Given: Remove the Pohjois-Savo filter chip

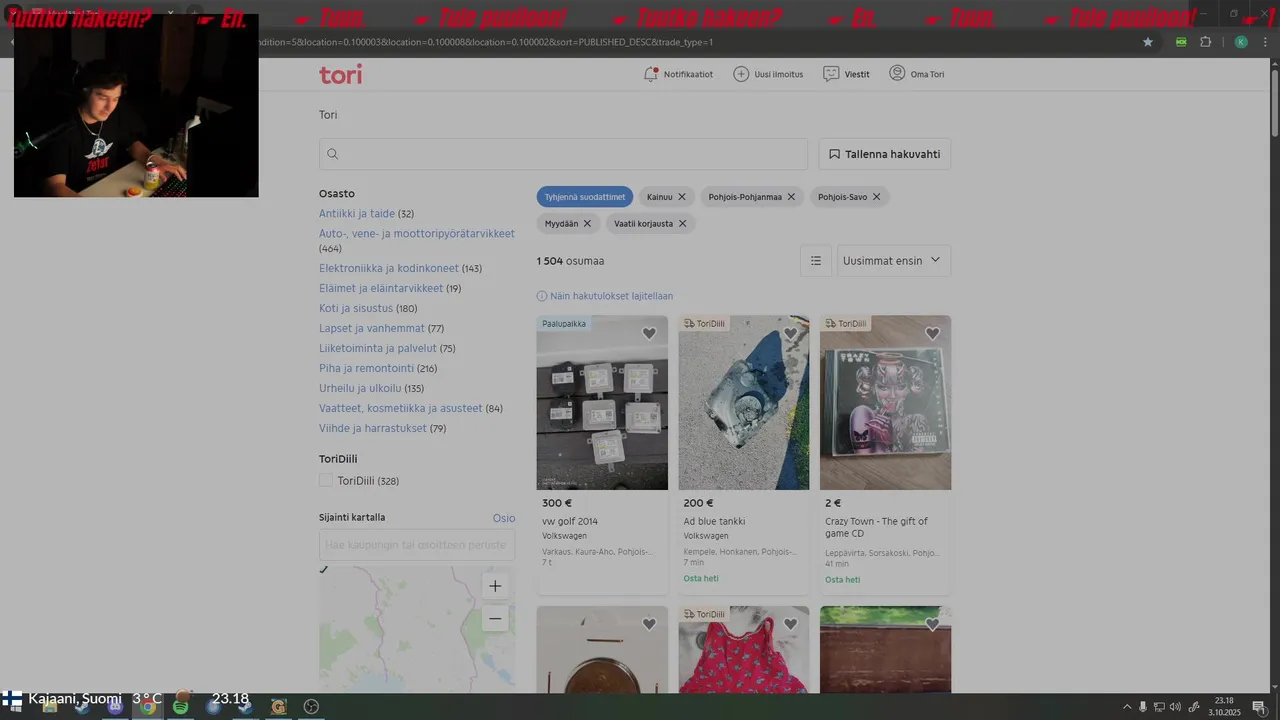Looking at the screenshot, I should 876,197.
